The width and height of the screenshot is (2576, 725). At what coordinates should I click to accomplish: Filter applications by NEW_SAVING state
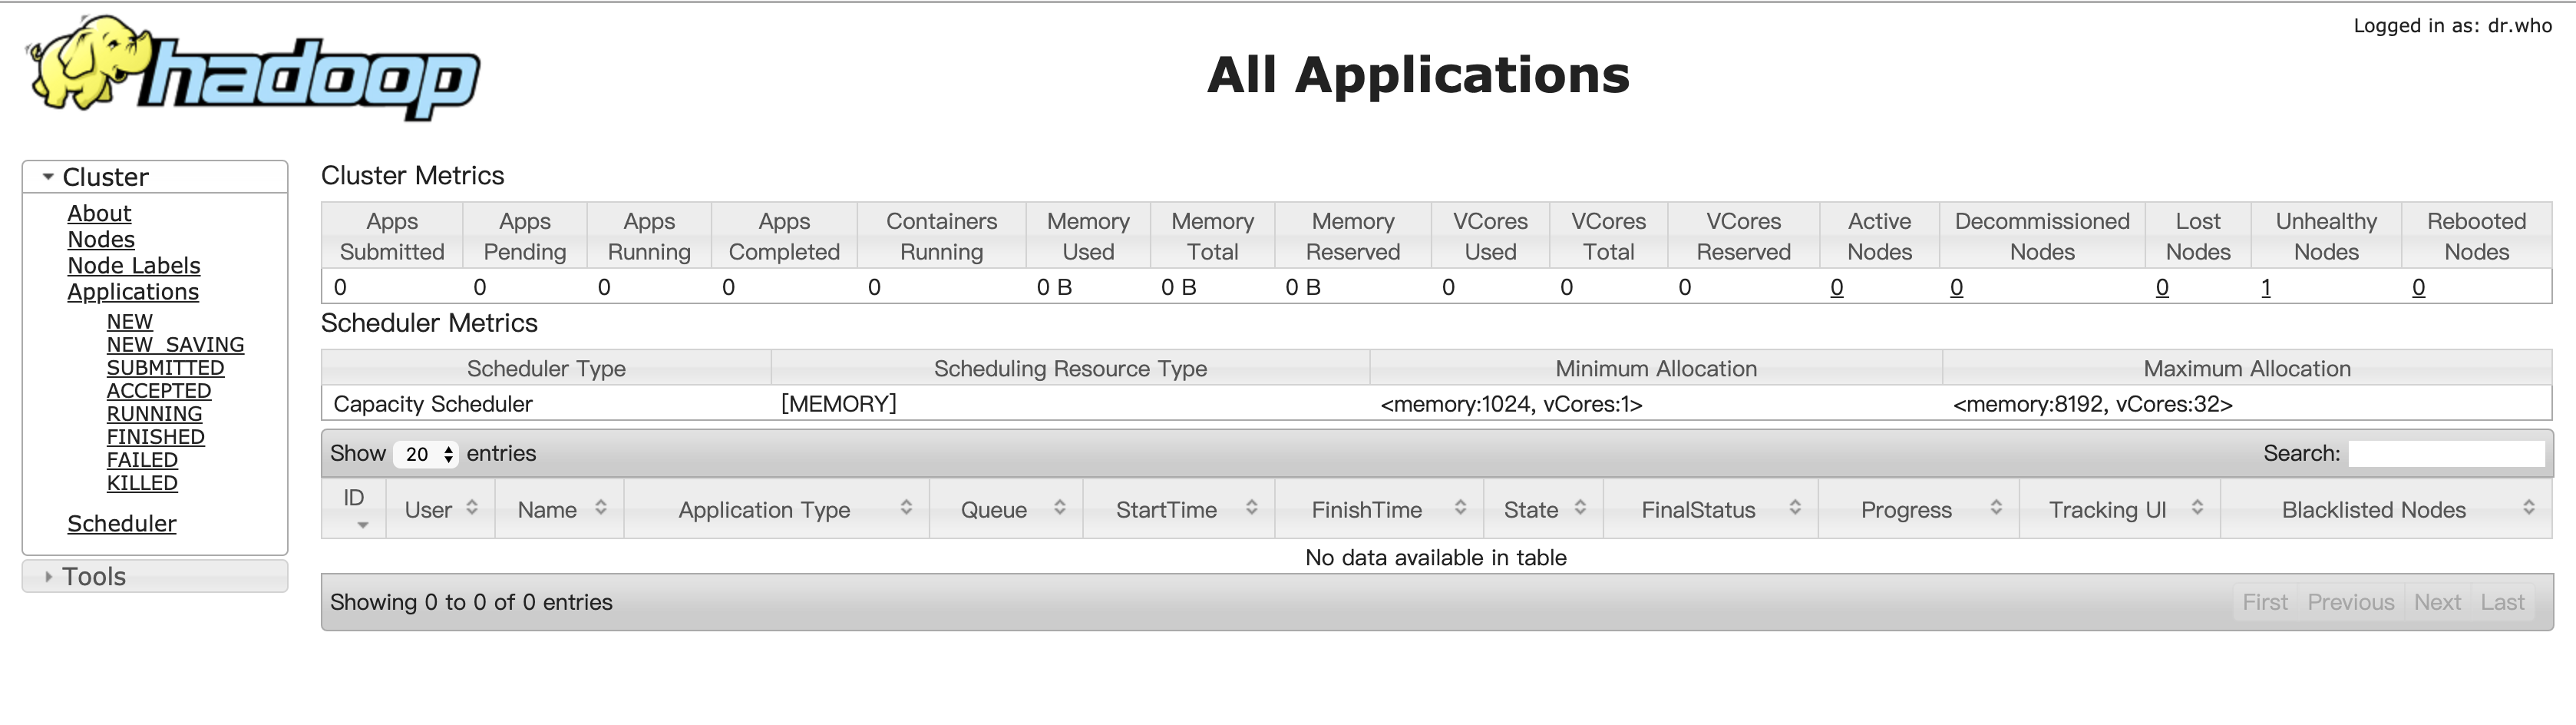175,345
